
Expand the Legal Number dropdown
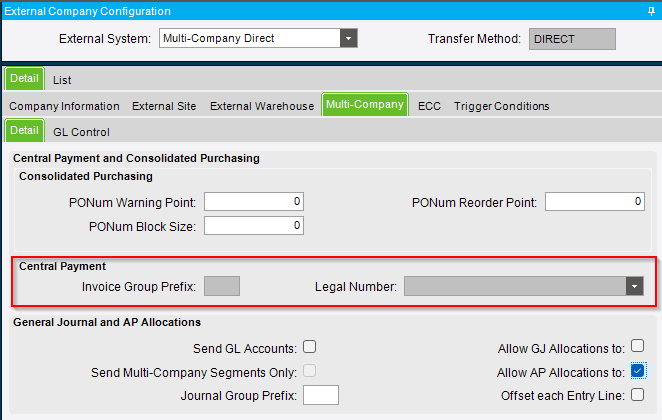634,287
